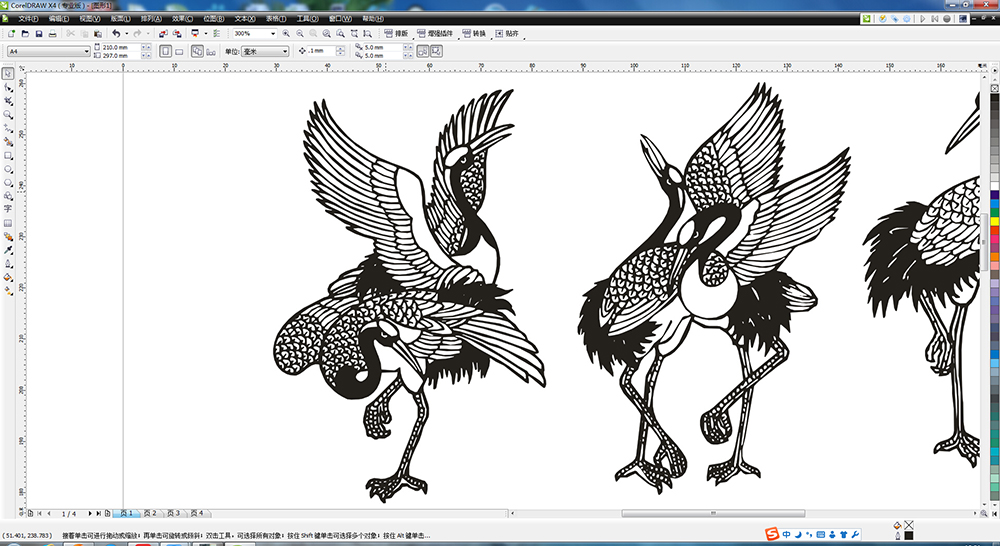Click the Save icon in toolbar
This screenshot has width=1000, height=546.
click(39, 34)
